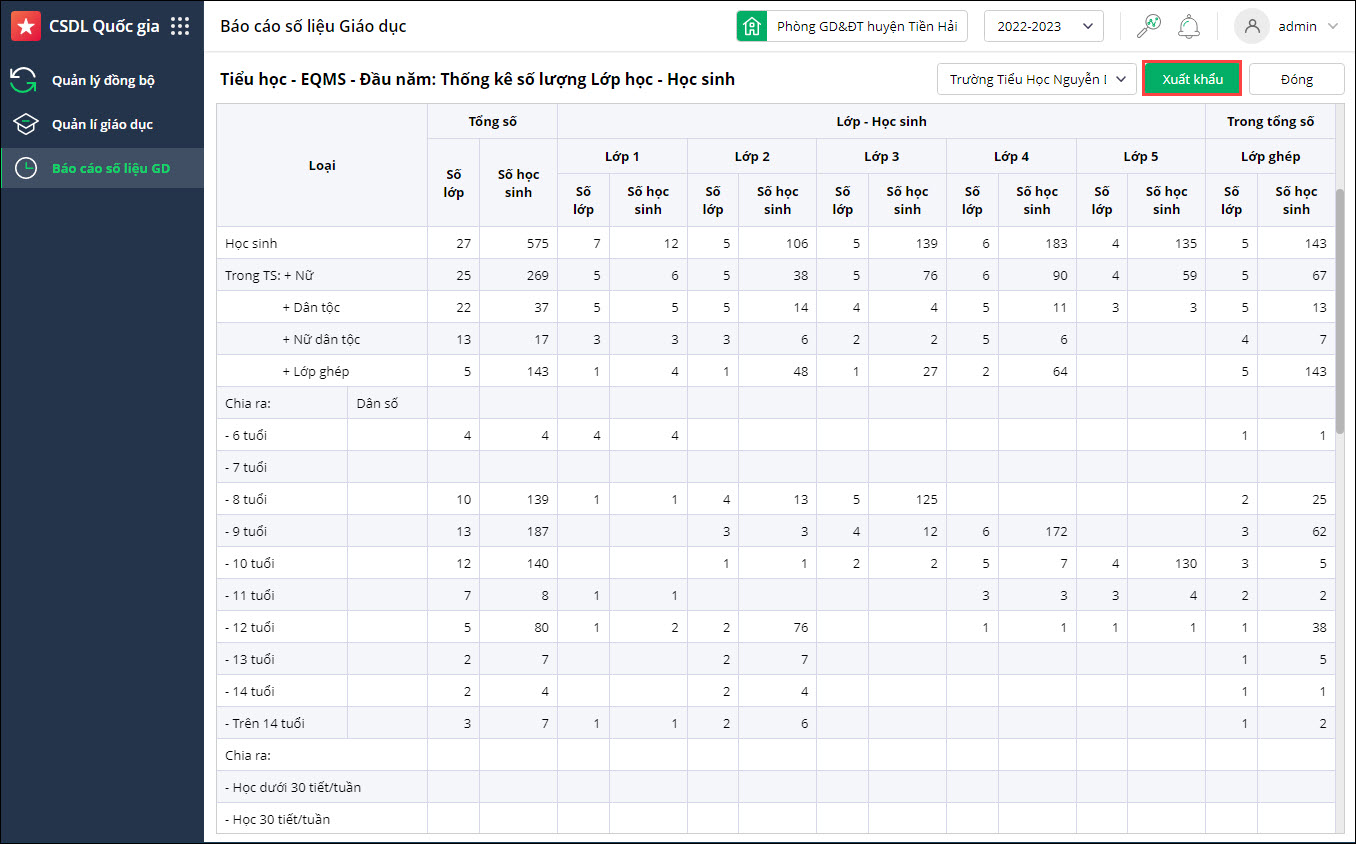Open the nine-dot app grid launcher
Screen dimensions: 1356x844
click(x=180, y=26)
